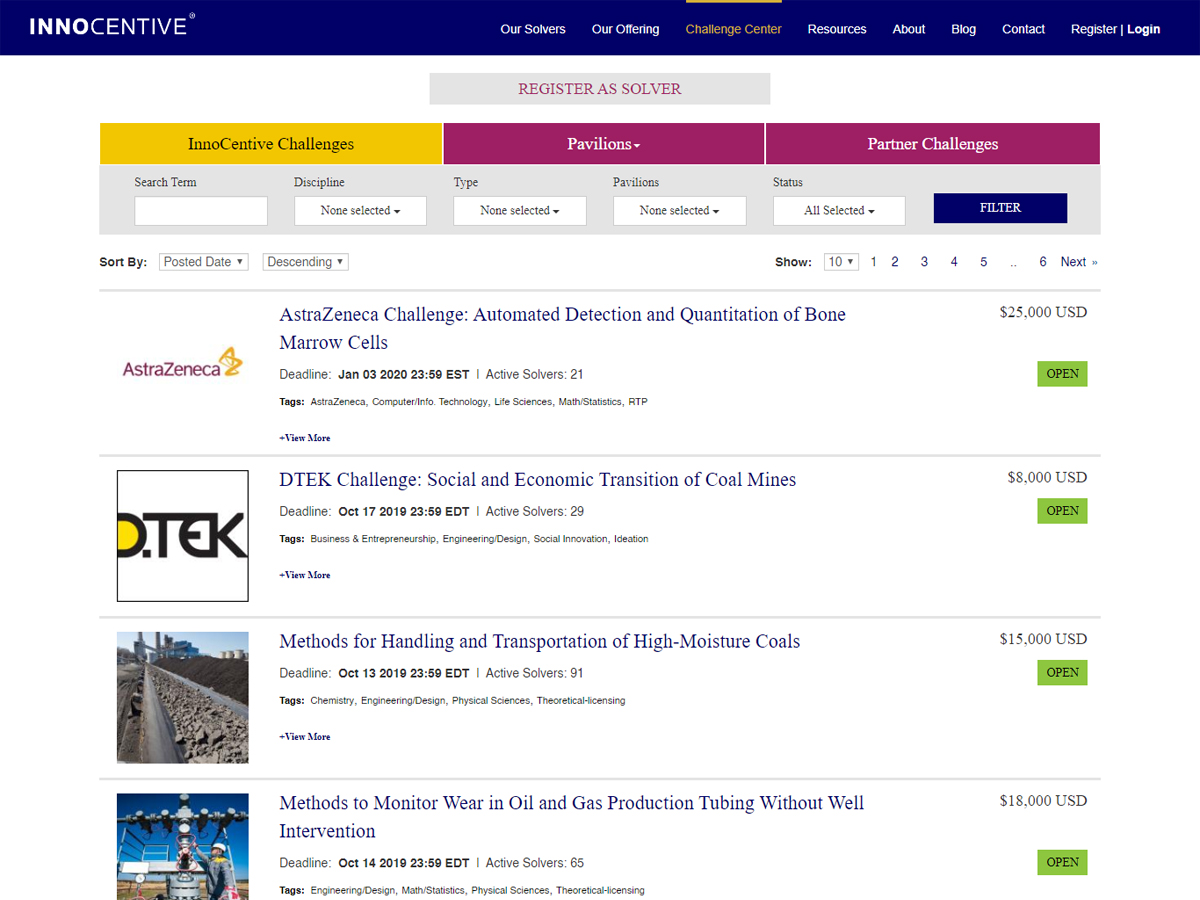The image size is (1200, 900).
Task: Type in the Search Term field
Action: click(x=201, y=211)
